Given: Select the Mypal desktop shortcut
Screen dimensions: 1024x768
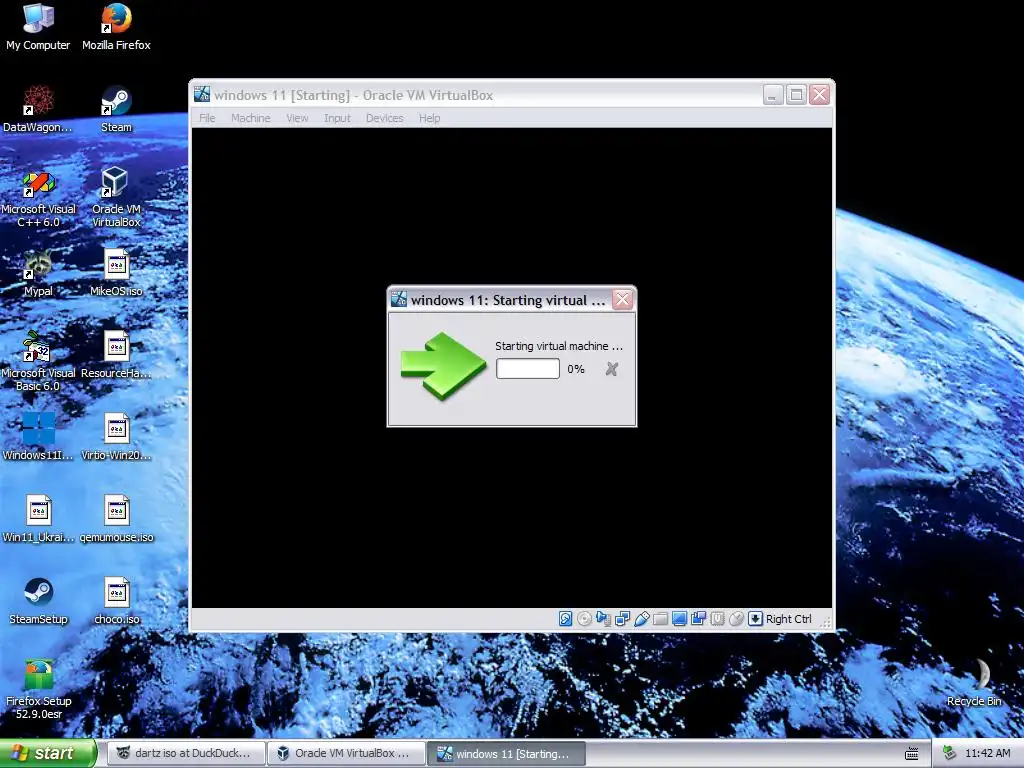Looking at the screenshot, I should coord(38,273).
